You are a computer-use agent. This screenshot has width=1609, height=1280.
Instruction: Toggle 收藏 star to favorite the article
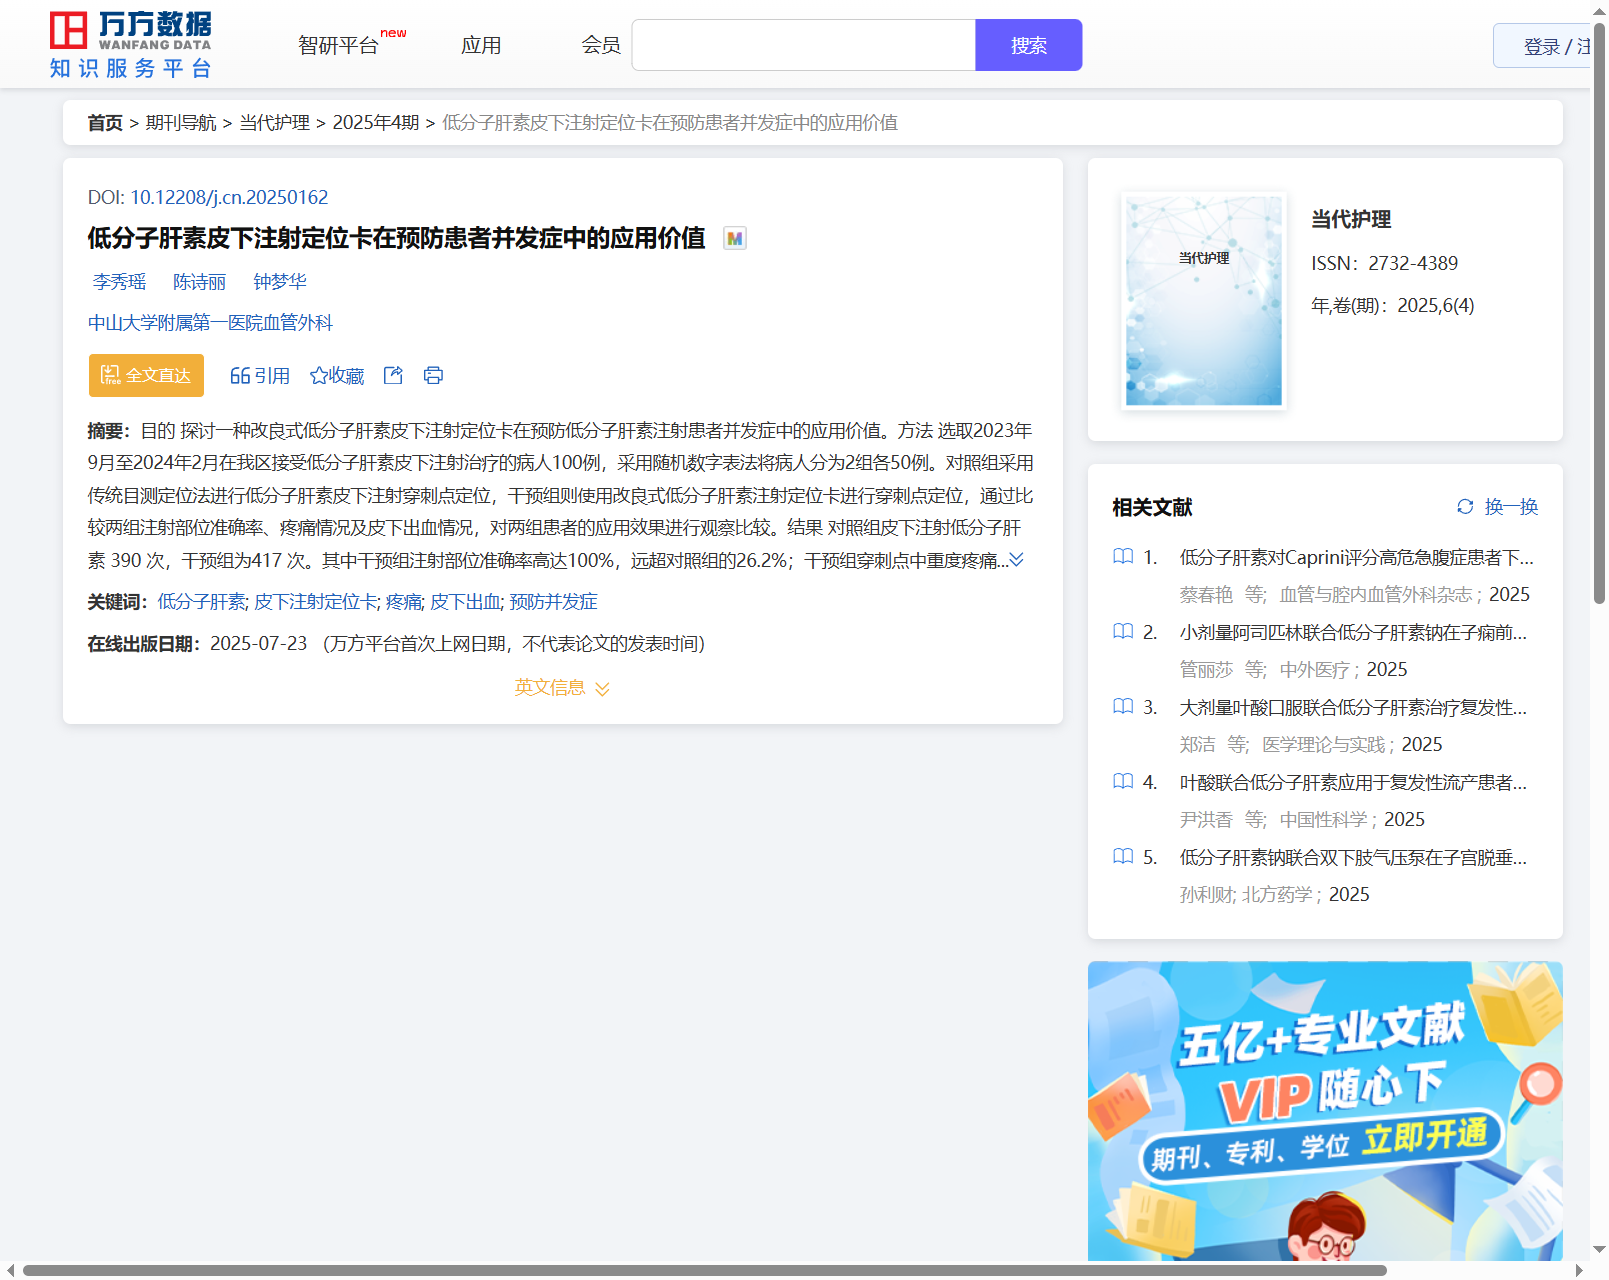click(319, 376)
